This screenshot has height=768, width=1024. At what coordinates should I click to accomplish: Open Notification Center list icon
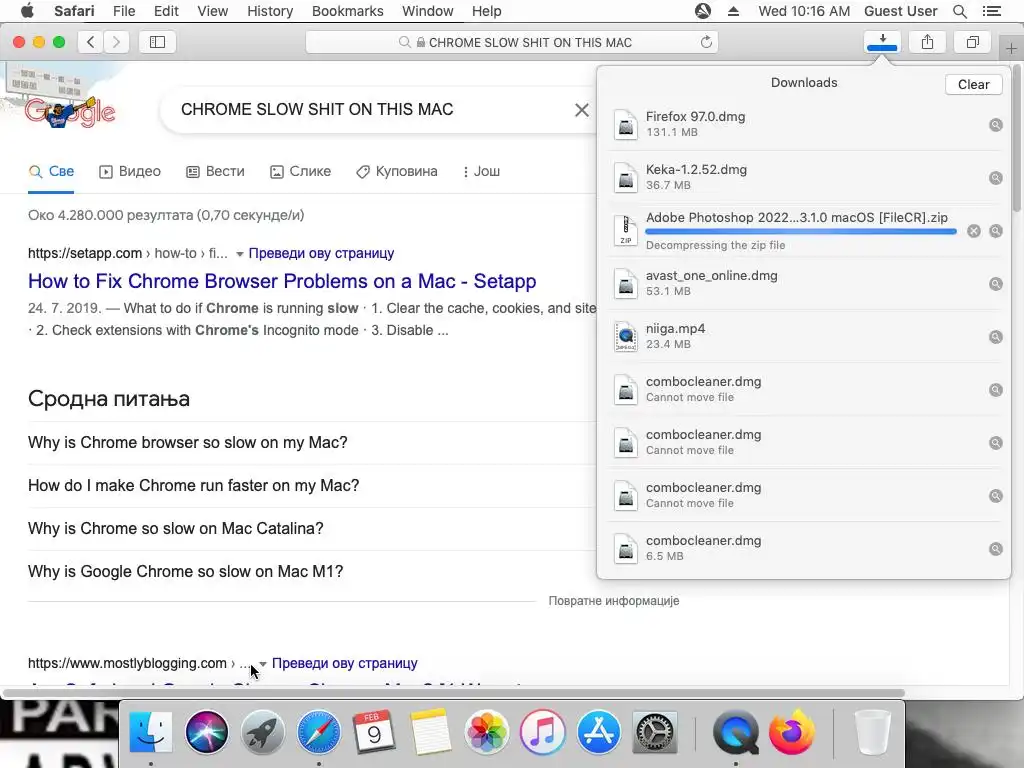991,11
